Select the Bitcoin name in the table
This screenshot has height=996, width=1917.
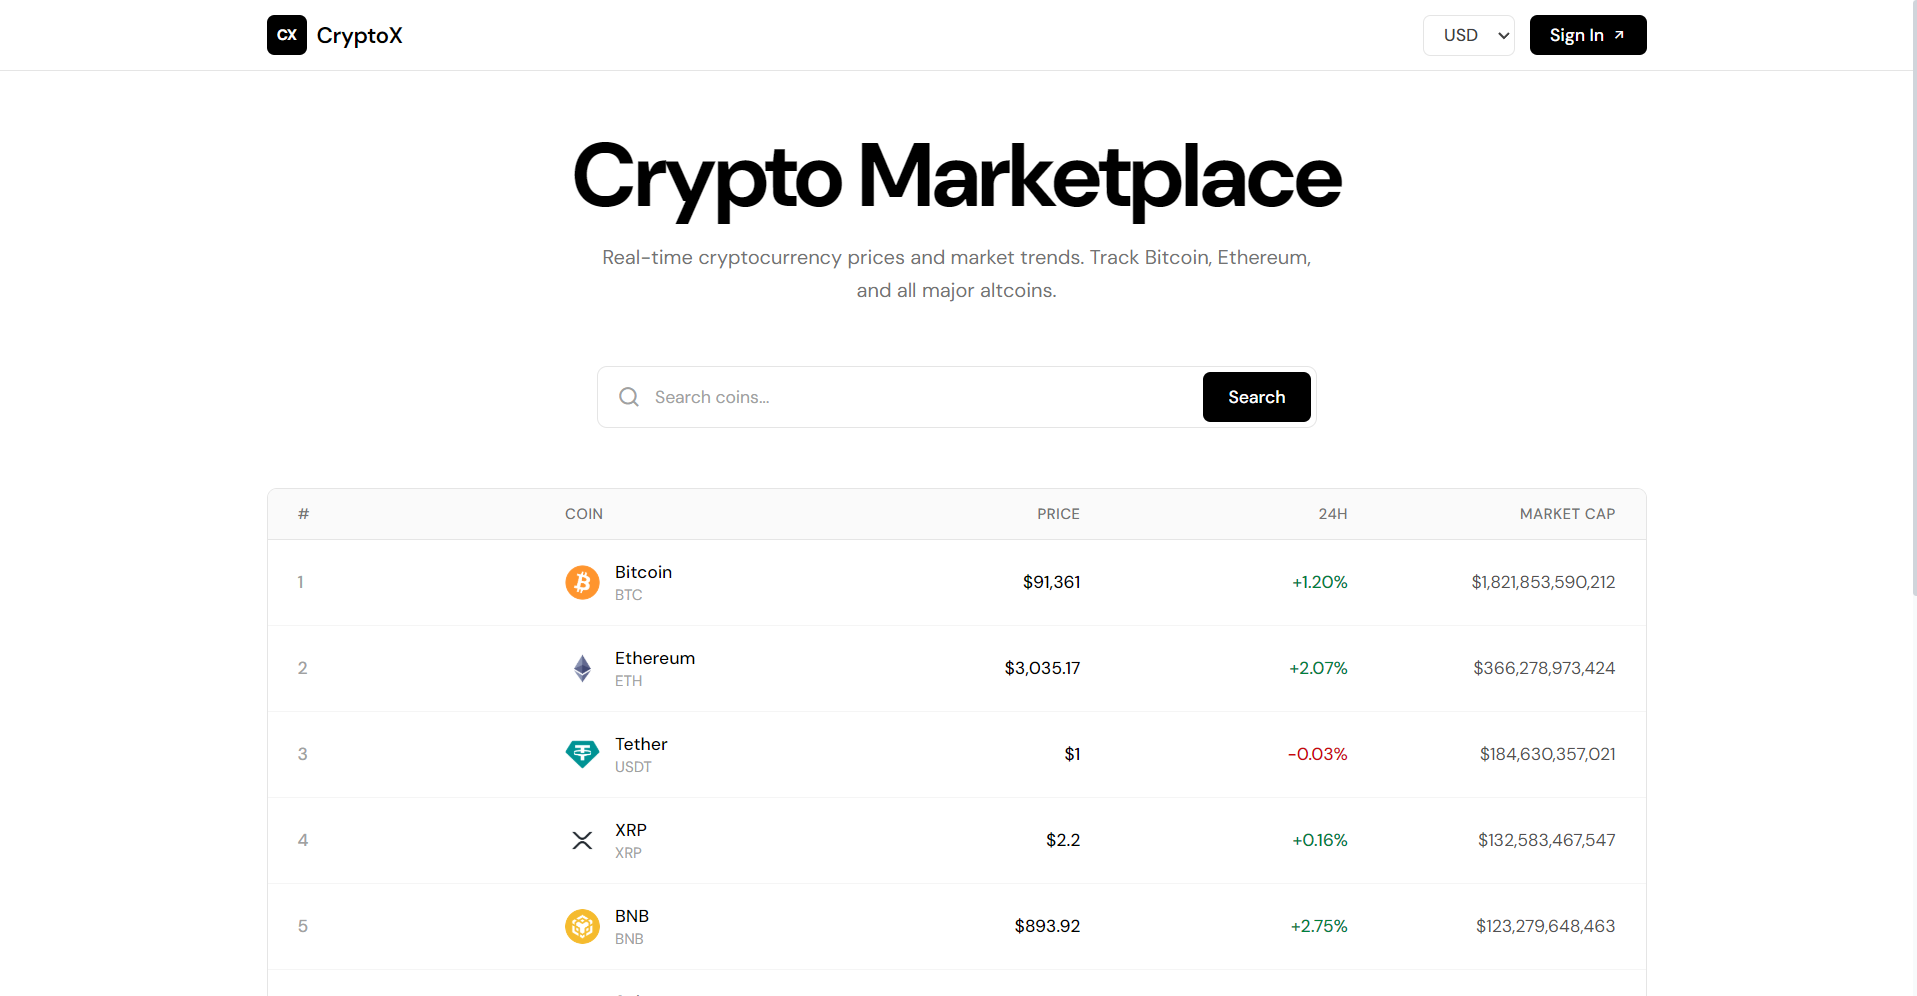pos(643,572)
